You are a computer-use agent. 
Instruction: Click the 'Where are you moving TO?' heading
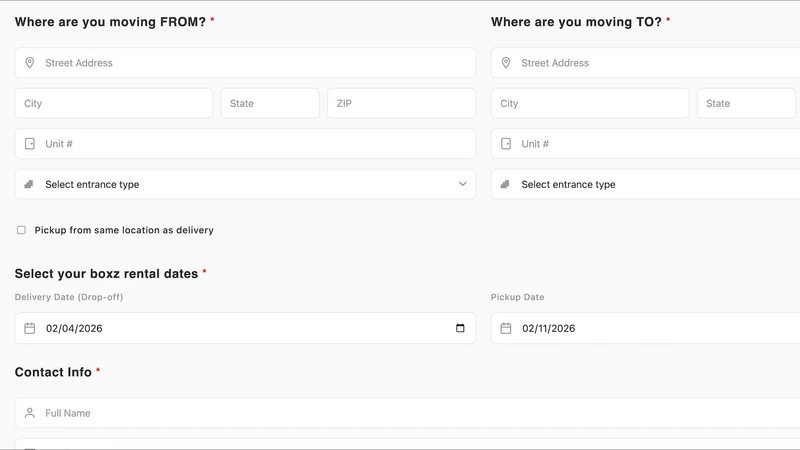pyautogui.click(x=576, y=22)
